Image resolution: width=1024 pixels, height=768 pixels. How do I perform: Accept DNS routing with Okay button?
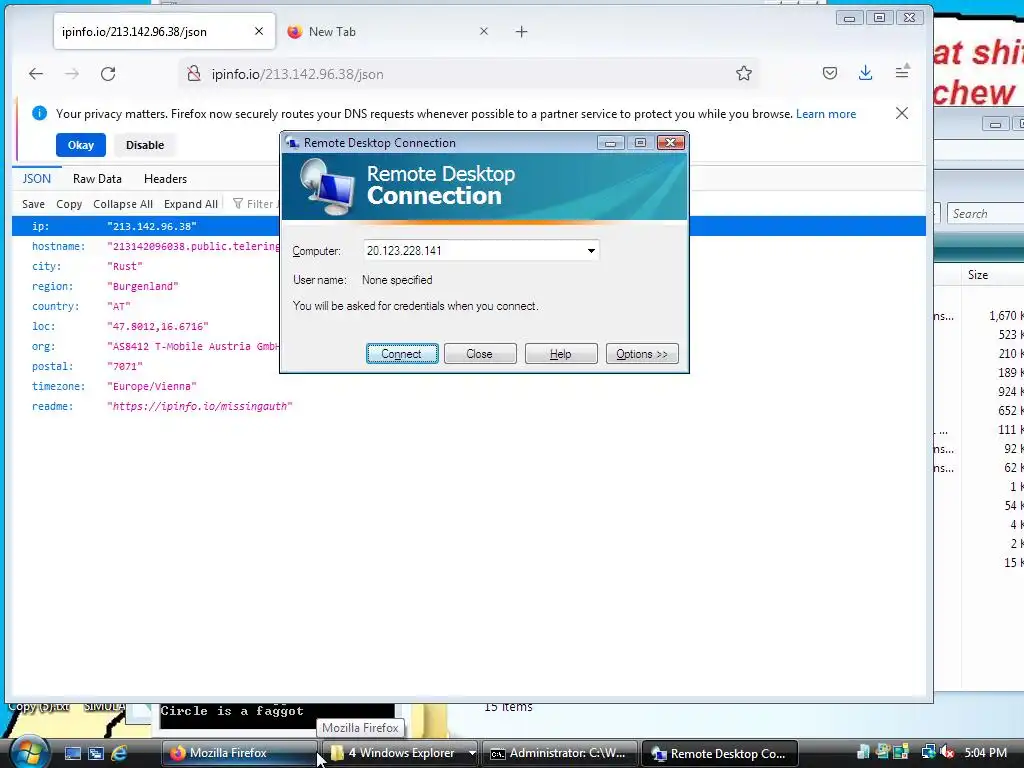[81, 145]
